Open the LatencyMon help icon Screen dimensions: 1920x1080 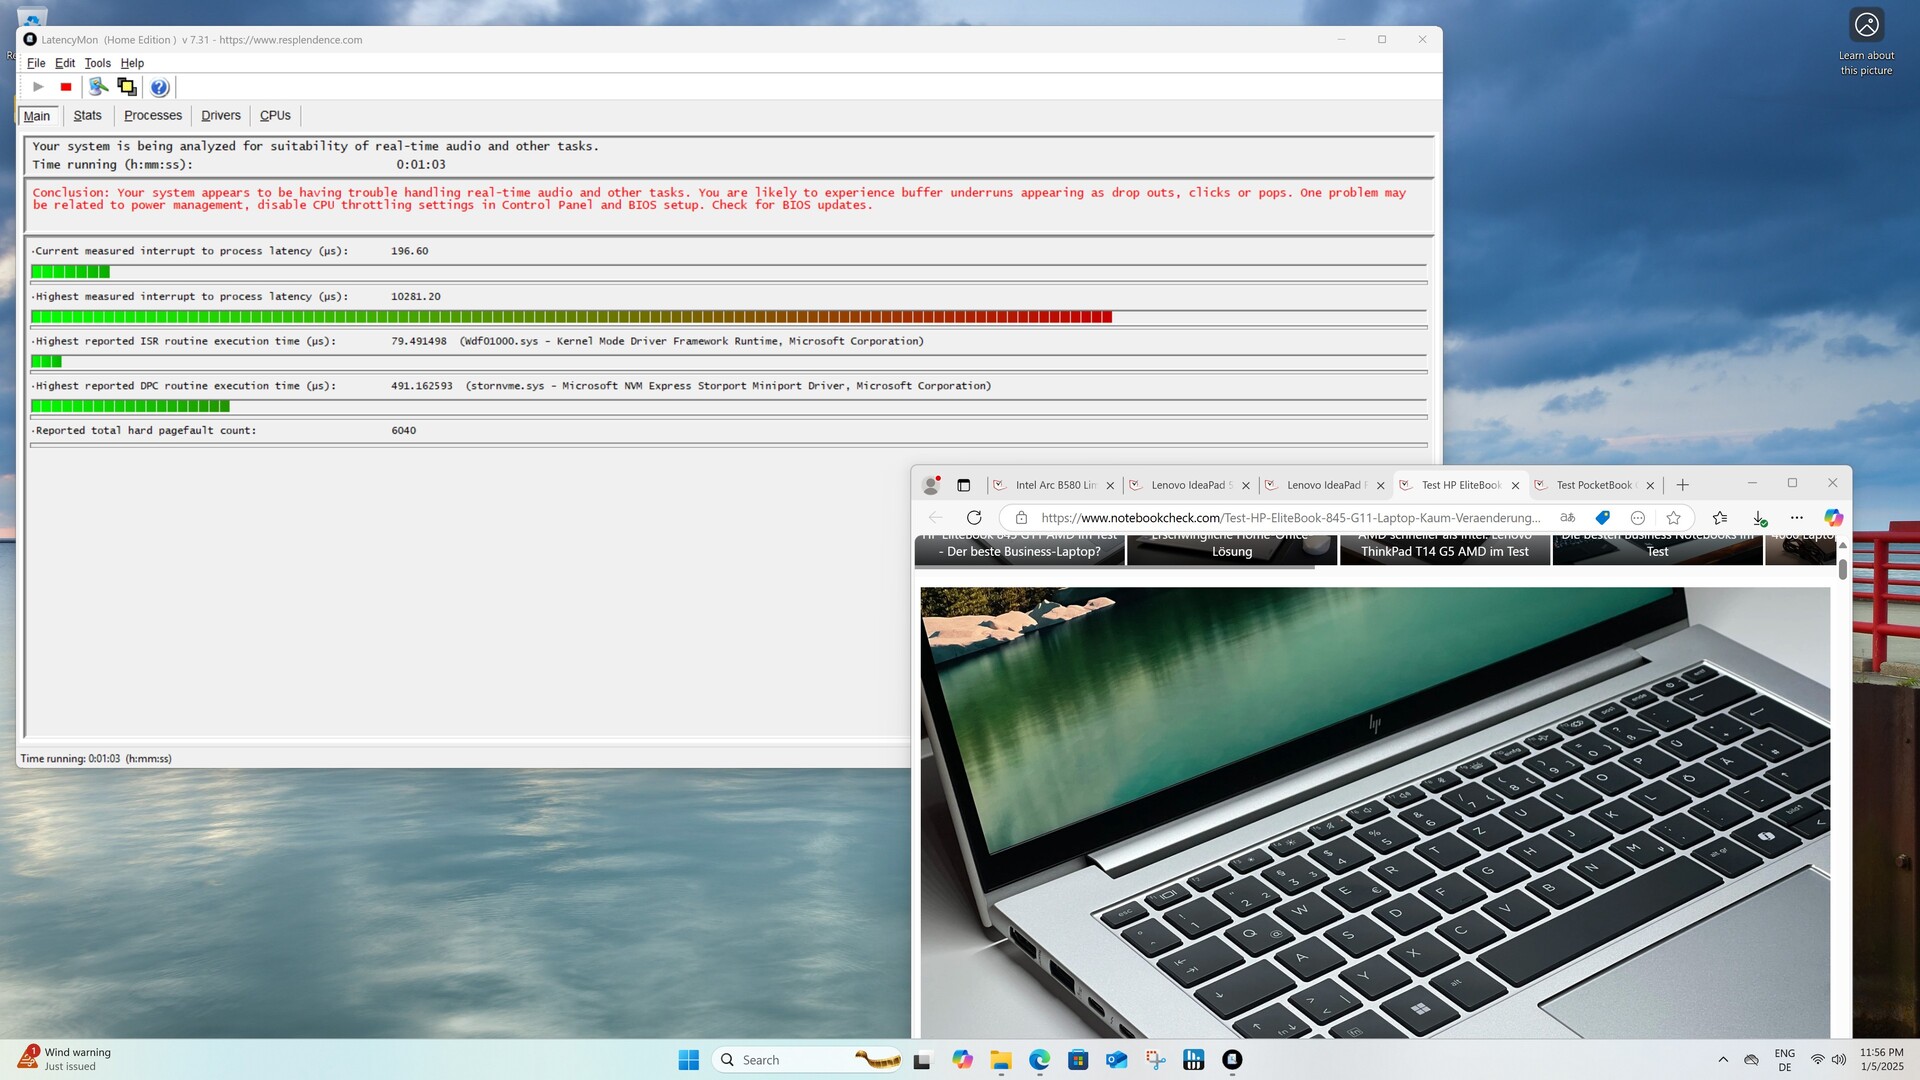[x=159, y=87]
